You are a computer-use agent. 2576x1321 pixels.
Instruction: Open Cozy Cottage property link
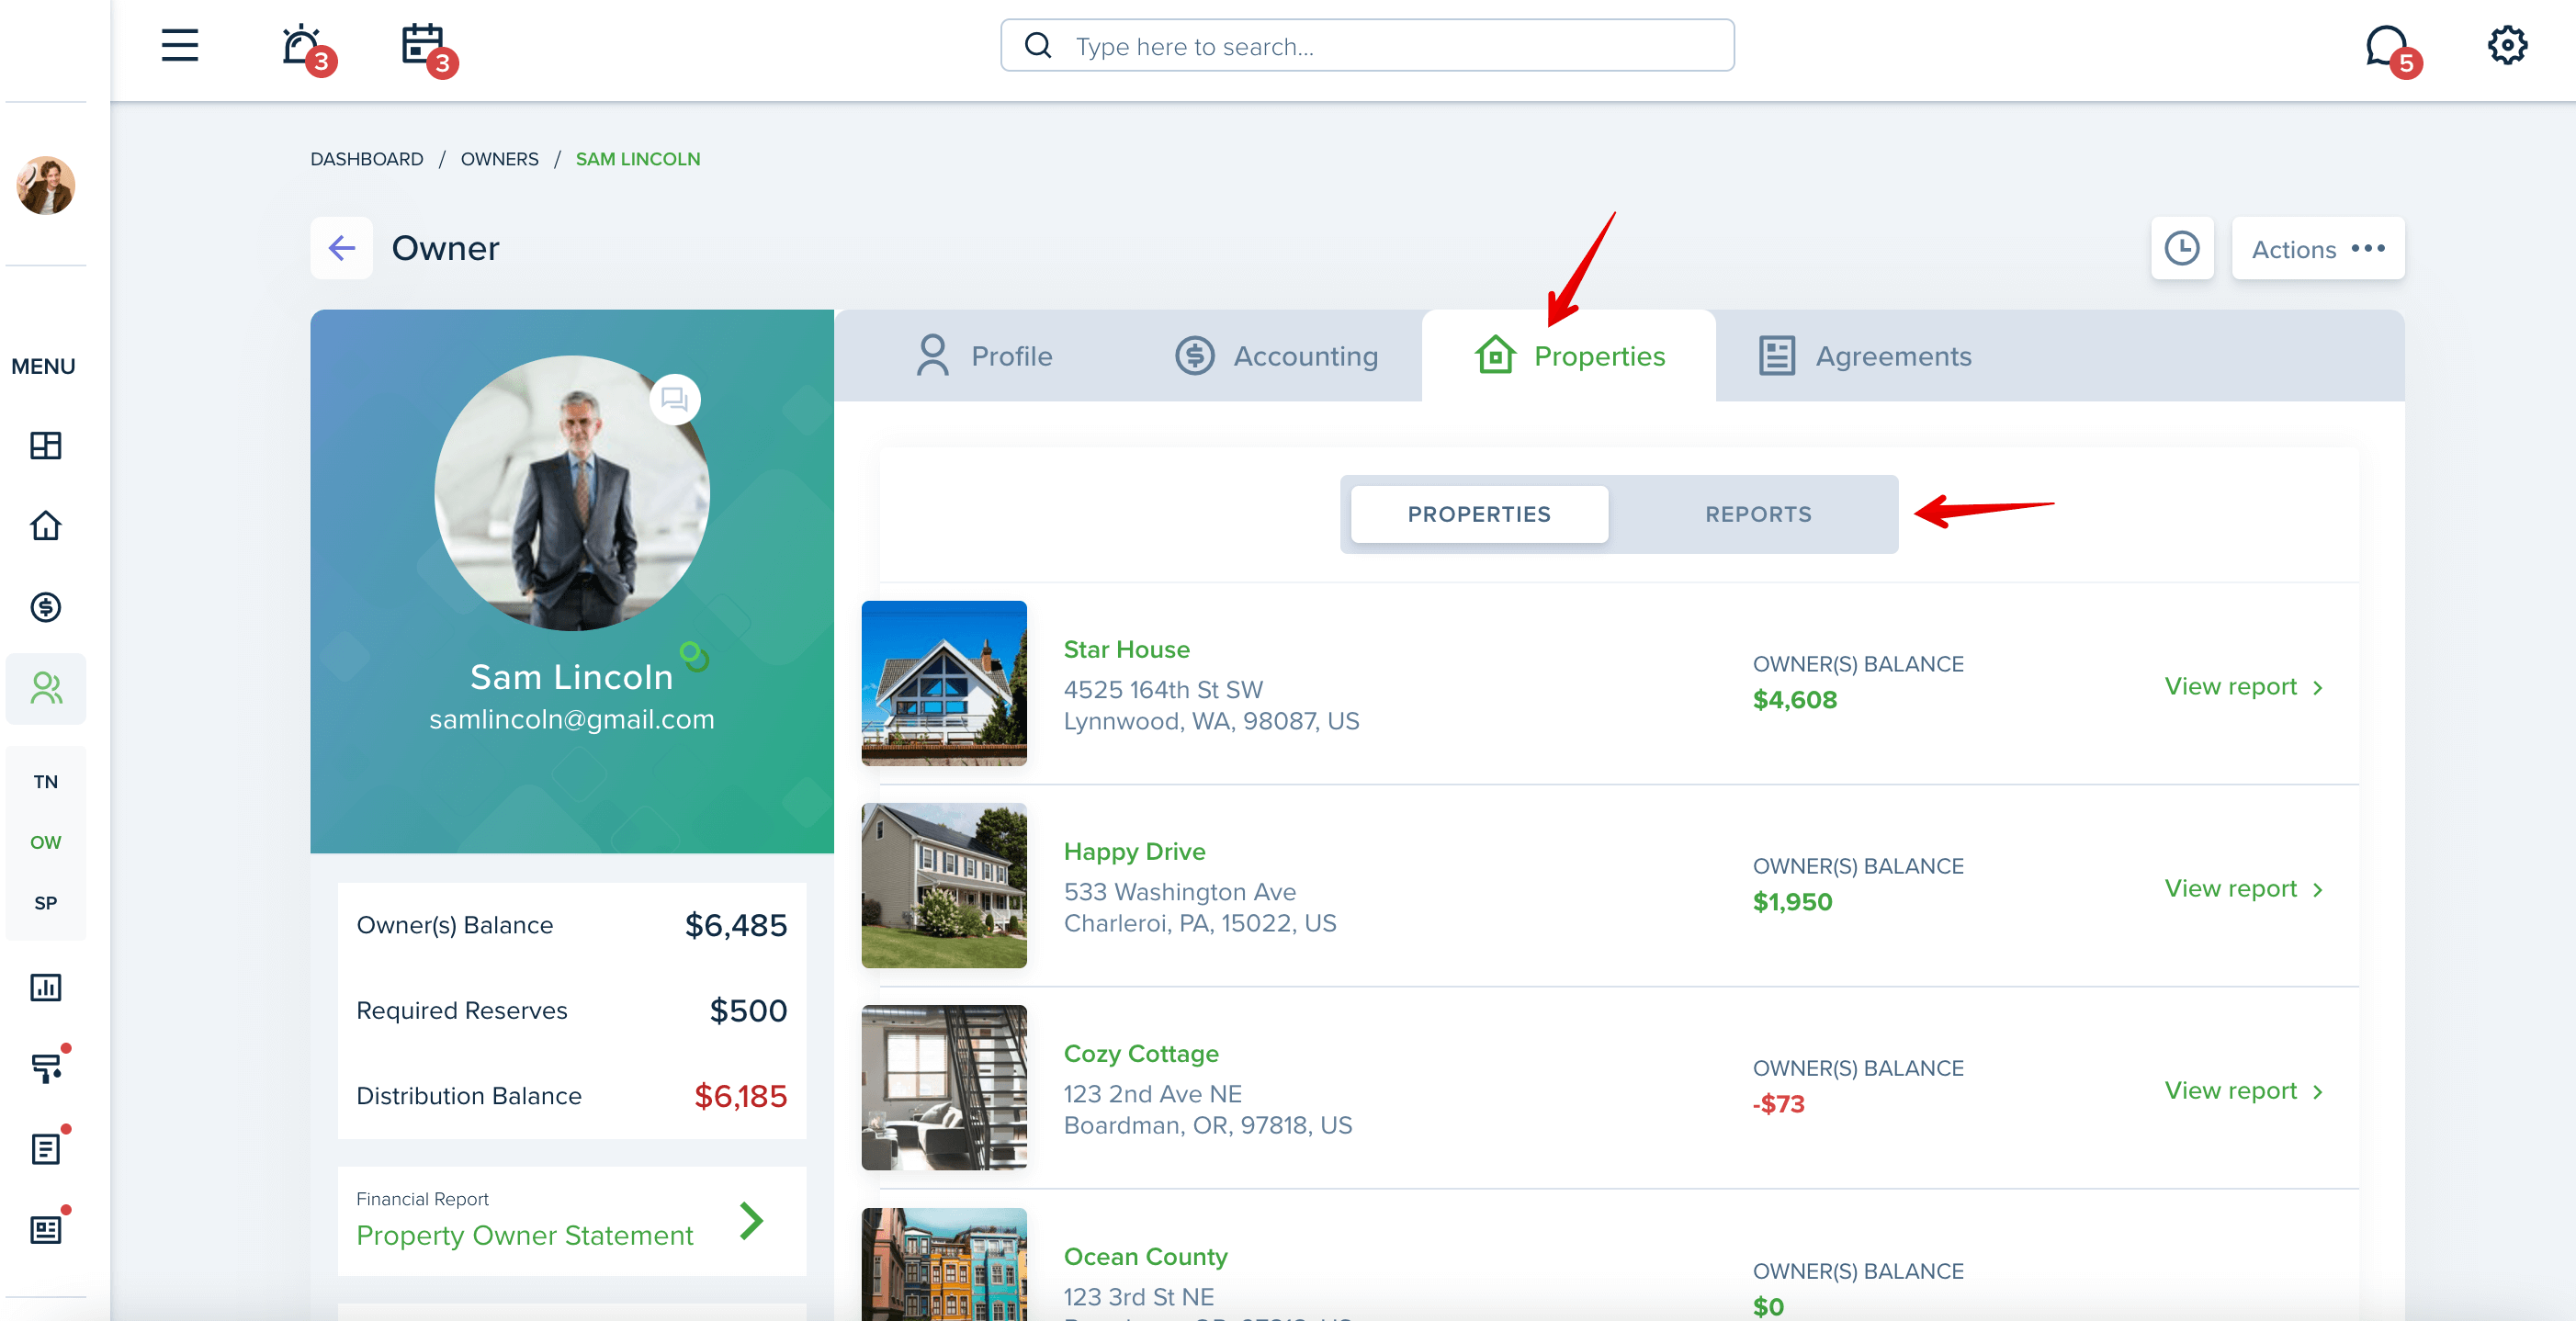tap(1141, 1053)
